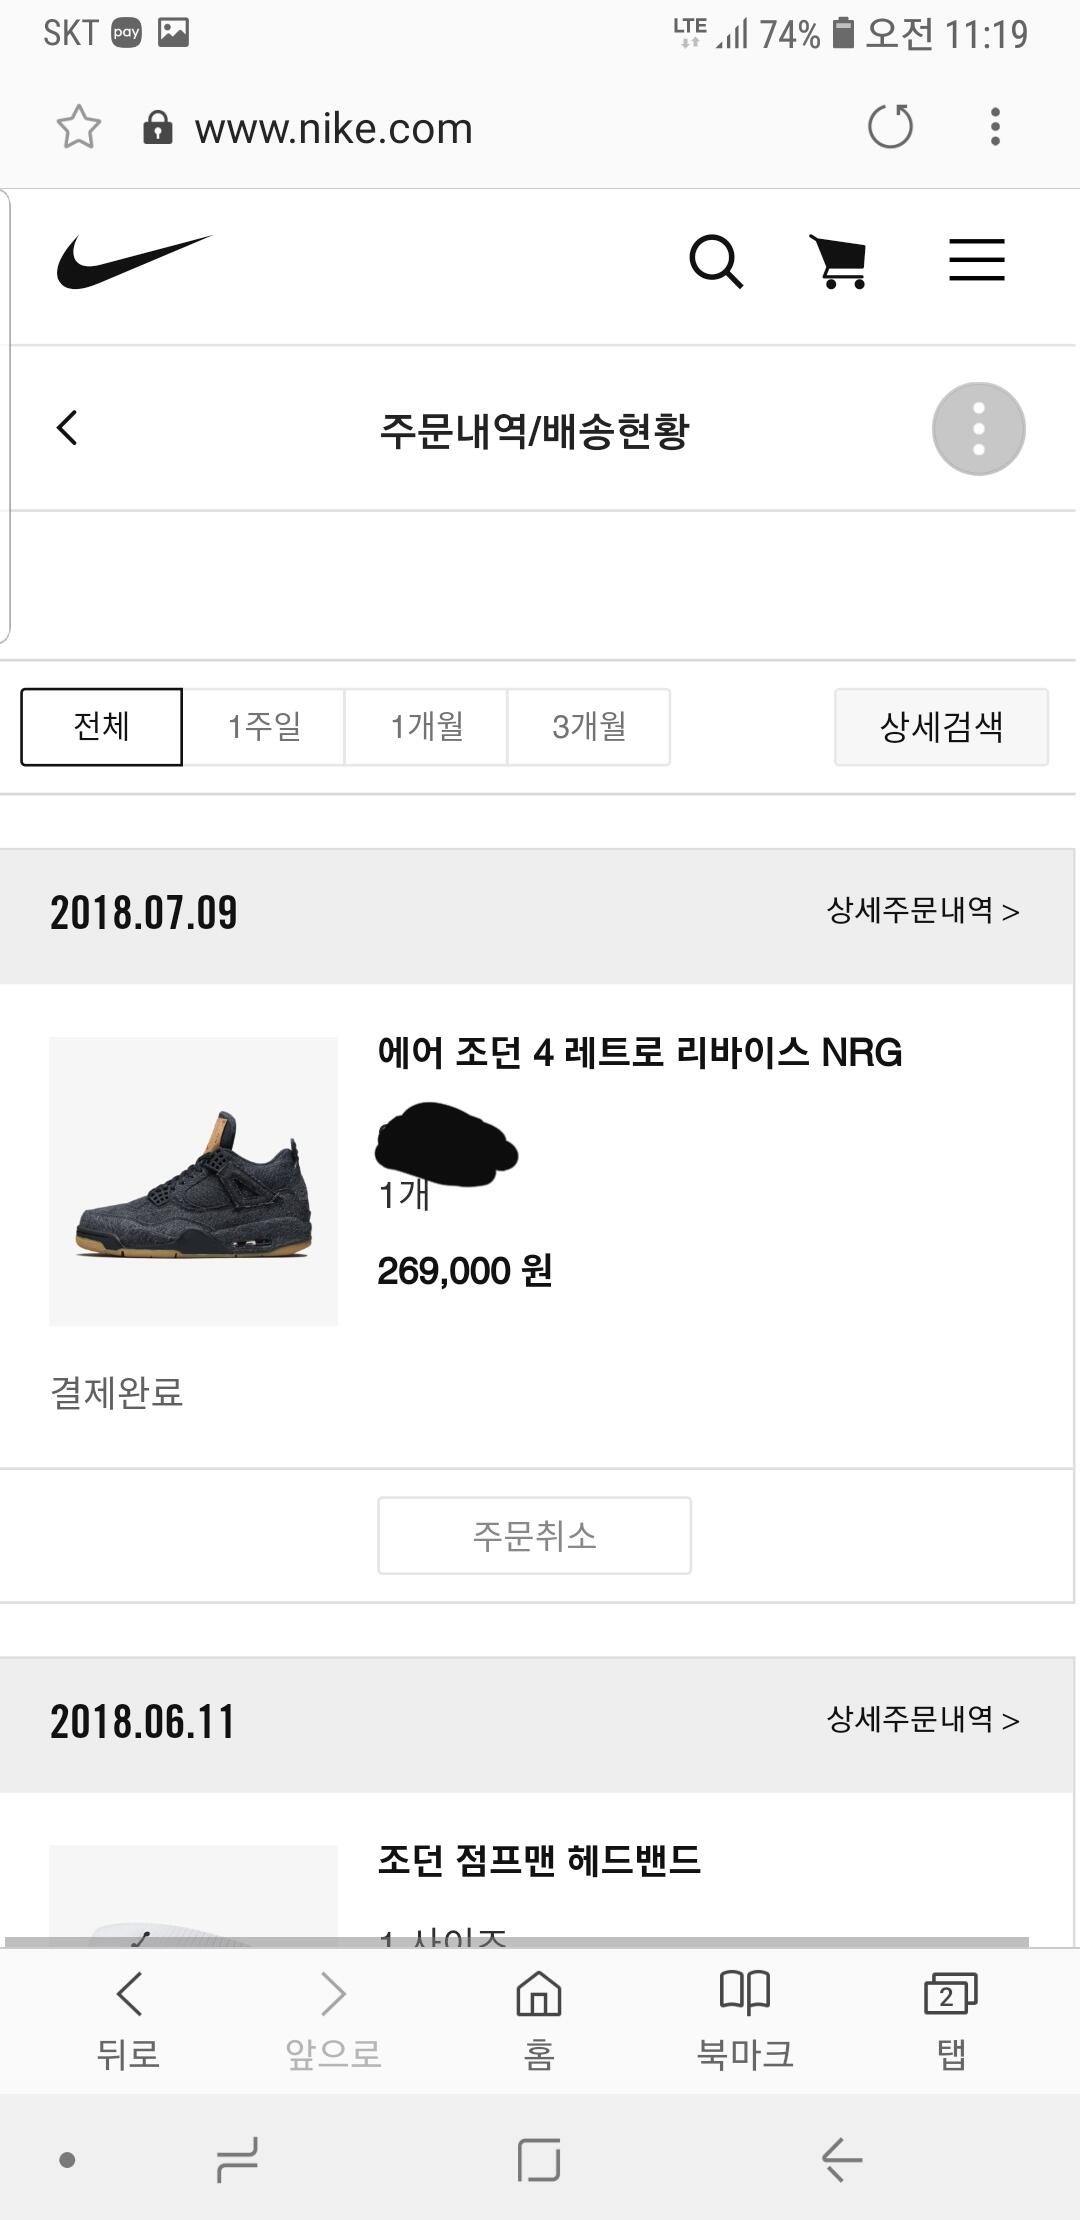Open browser three-dot options menu

coord(994,127)
